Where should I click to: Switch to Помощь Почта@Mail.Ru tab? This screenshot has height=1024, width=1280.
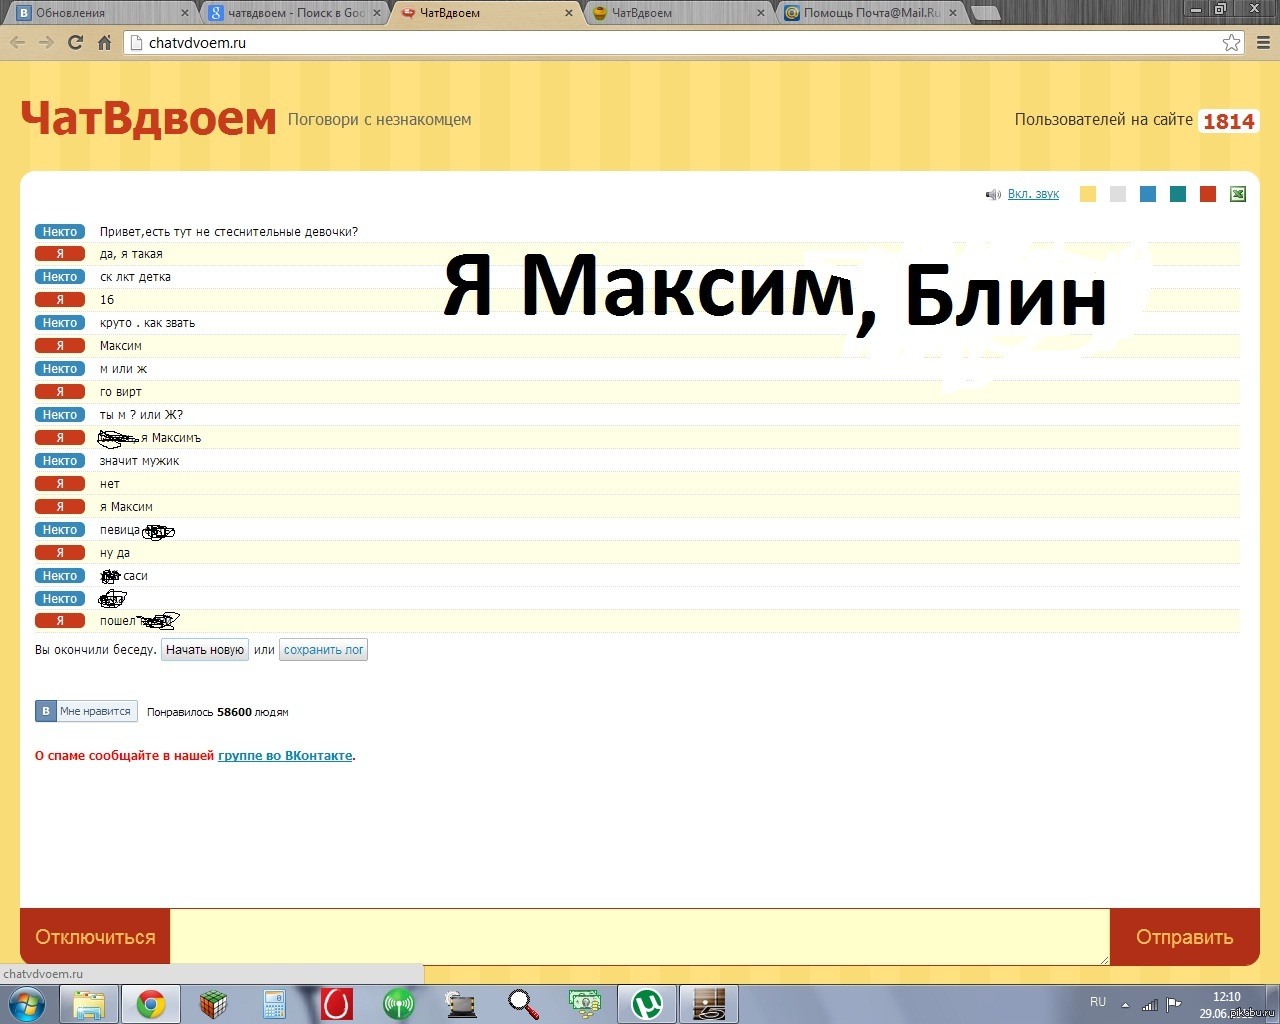pyautogui.click(x=872, y=13)
